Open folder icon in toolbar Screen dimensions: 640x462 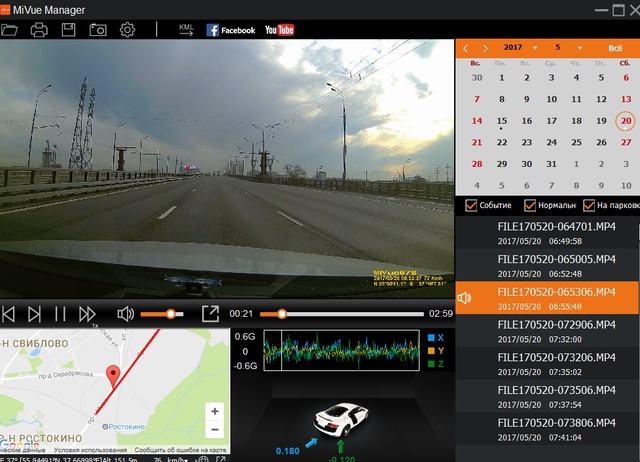pyautogui.click(x=9, y=30)
